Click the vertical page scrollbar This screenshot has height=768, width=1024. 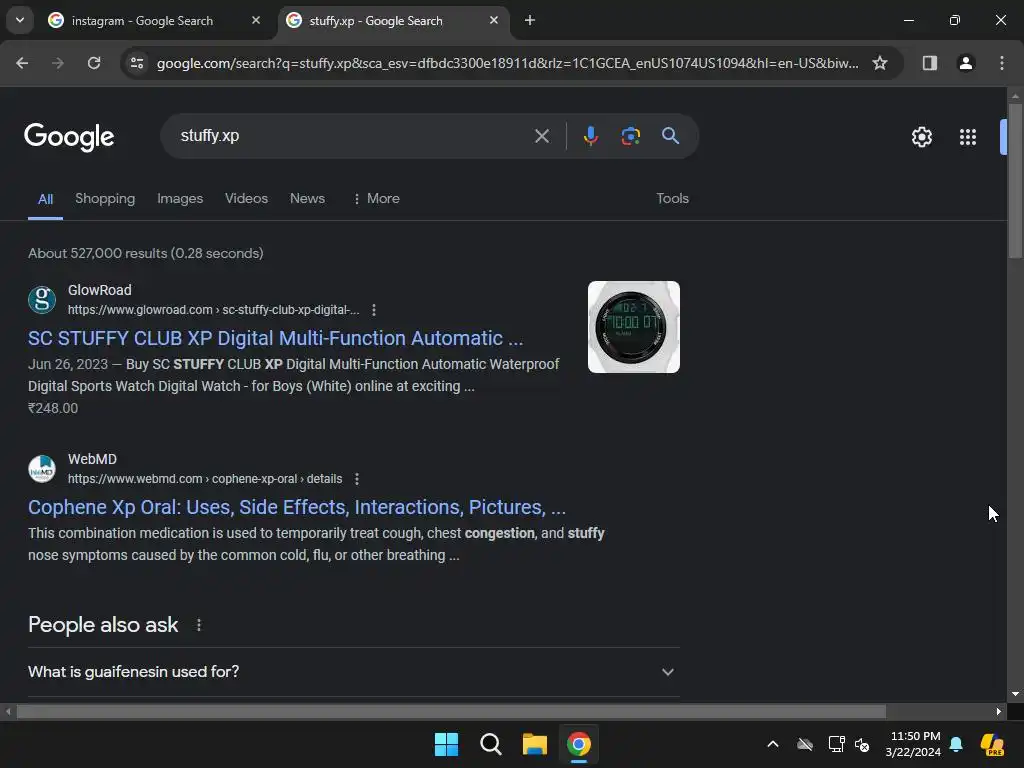pos(1015,180)
